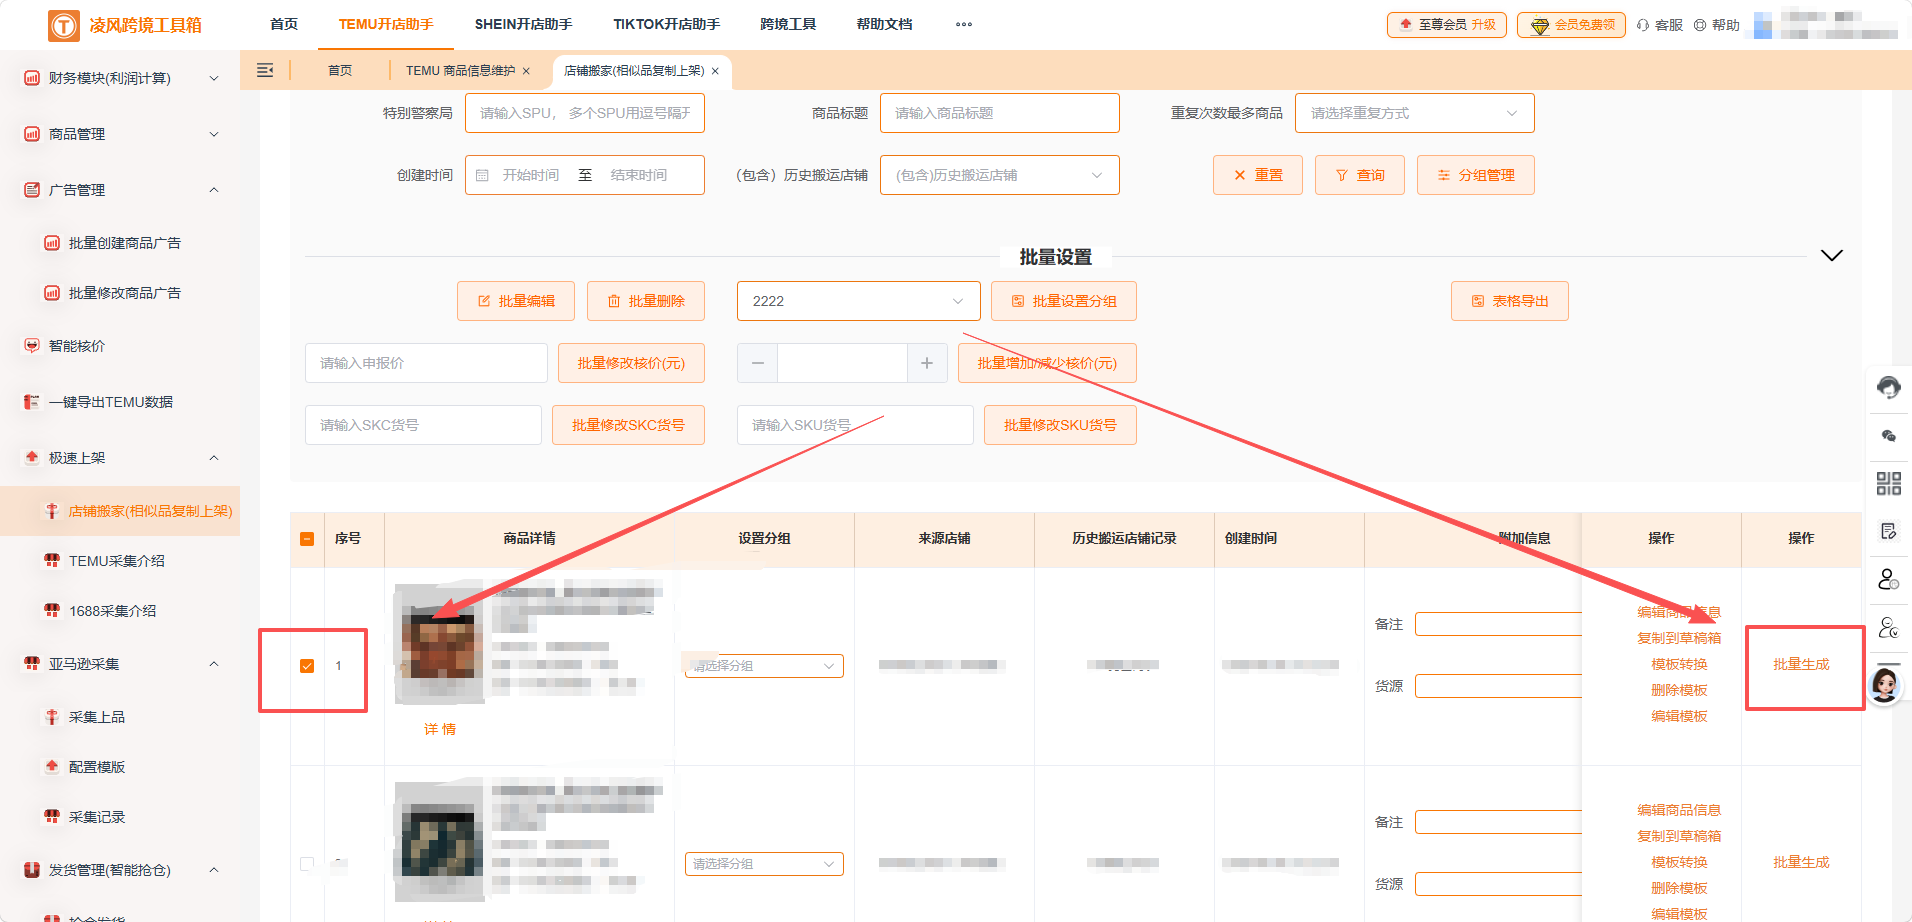Open the WeChat chat icon on right edge
The height and width of the screenshot is (922, 1912).
1888,435
